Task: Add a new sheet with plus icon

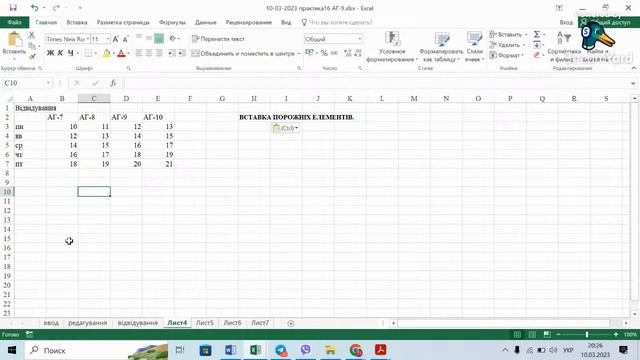Action: click(x=291, y=323)
